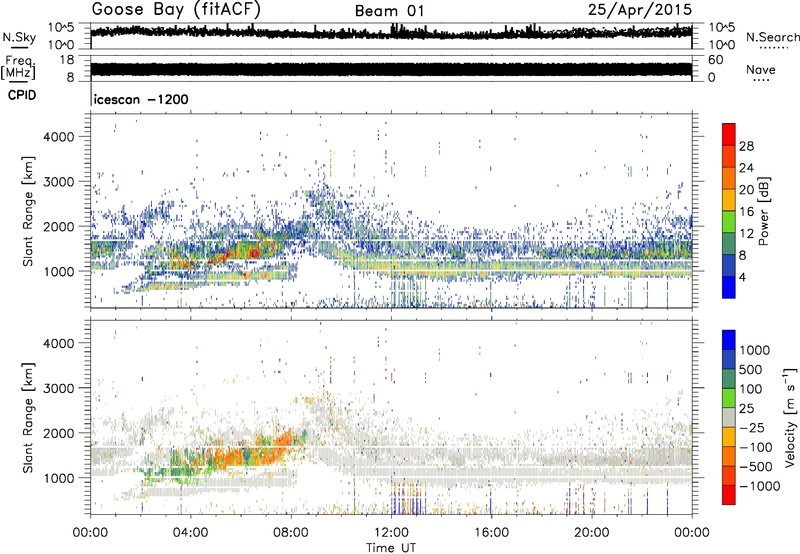Select the red bottom segment of Velocity colorbar
This screenshot has height=554, width=800.
(729, 495)
